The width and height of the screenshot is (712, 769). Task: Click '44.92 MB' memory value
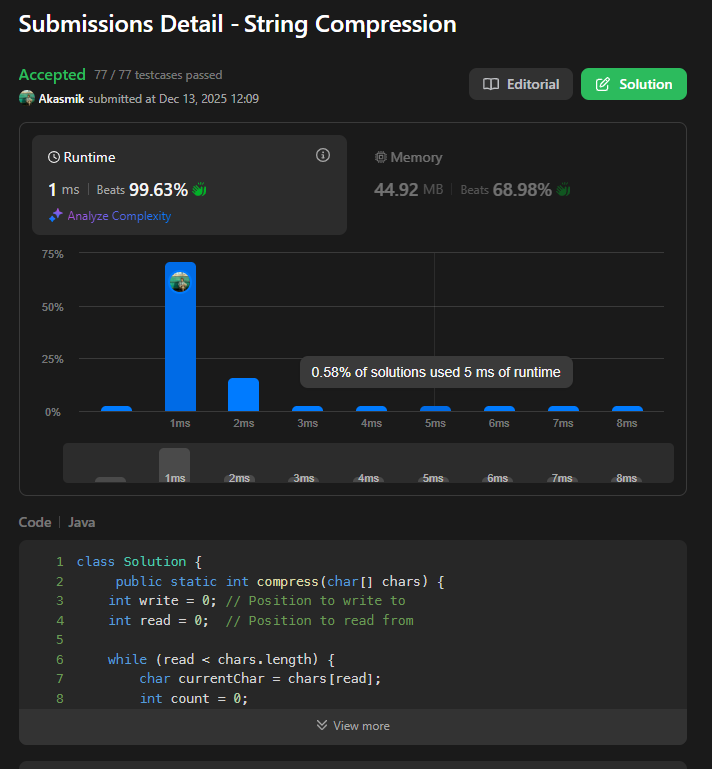pos(408,190)
